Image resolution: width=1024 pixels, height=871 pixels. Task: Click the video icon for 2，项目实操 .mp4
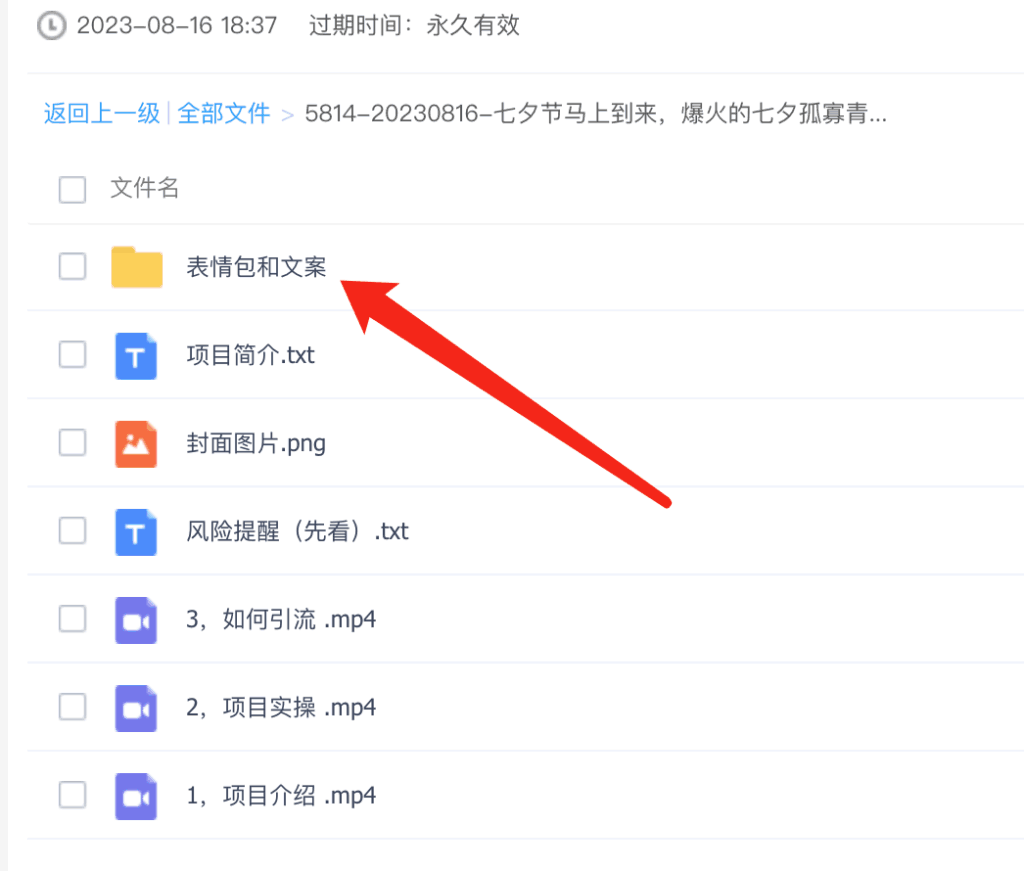click(136, 708)
